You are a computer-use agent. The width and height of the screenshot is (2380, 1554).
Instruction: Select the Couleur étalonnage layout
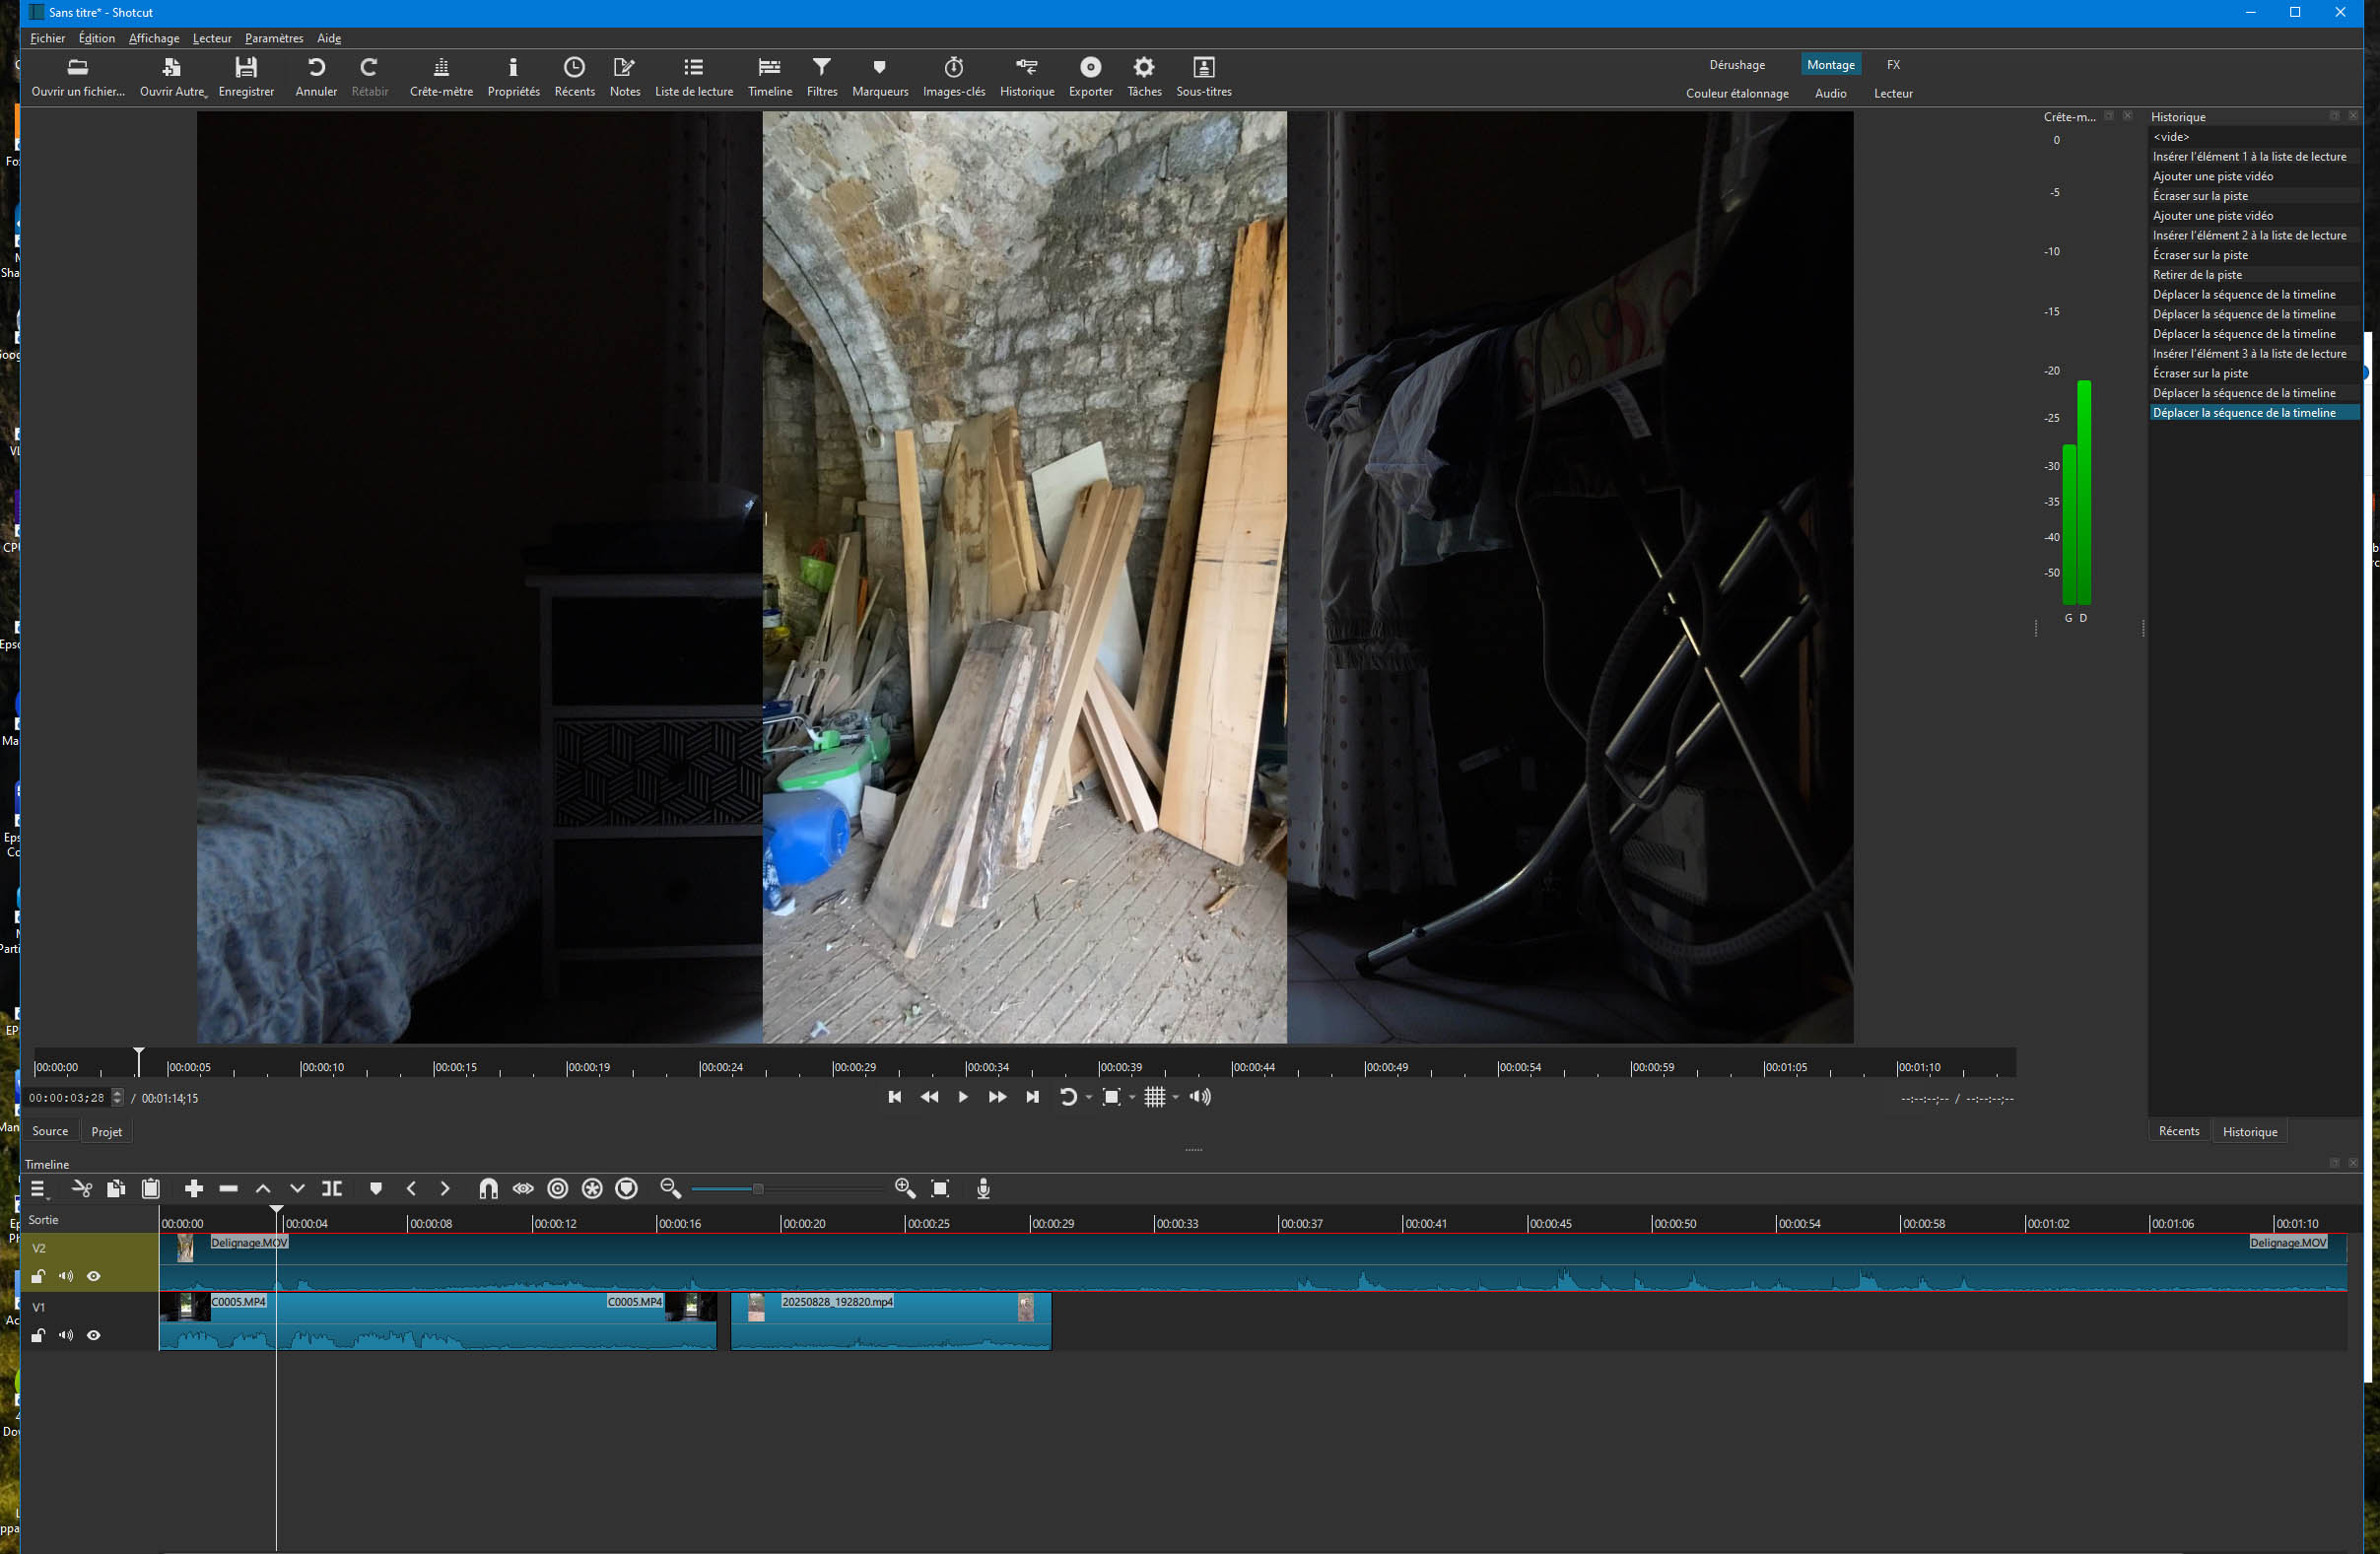click(x=1737, y=93)
